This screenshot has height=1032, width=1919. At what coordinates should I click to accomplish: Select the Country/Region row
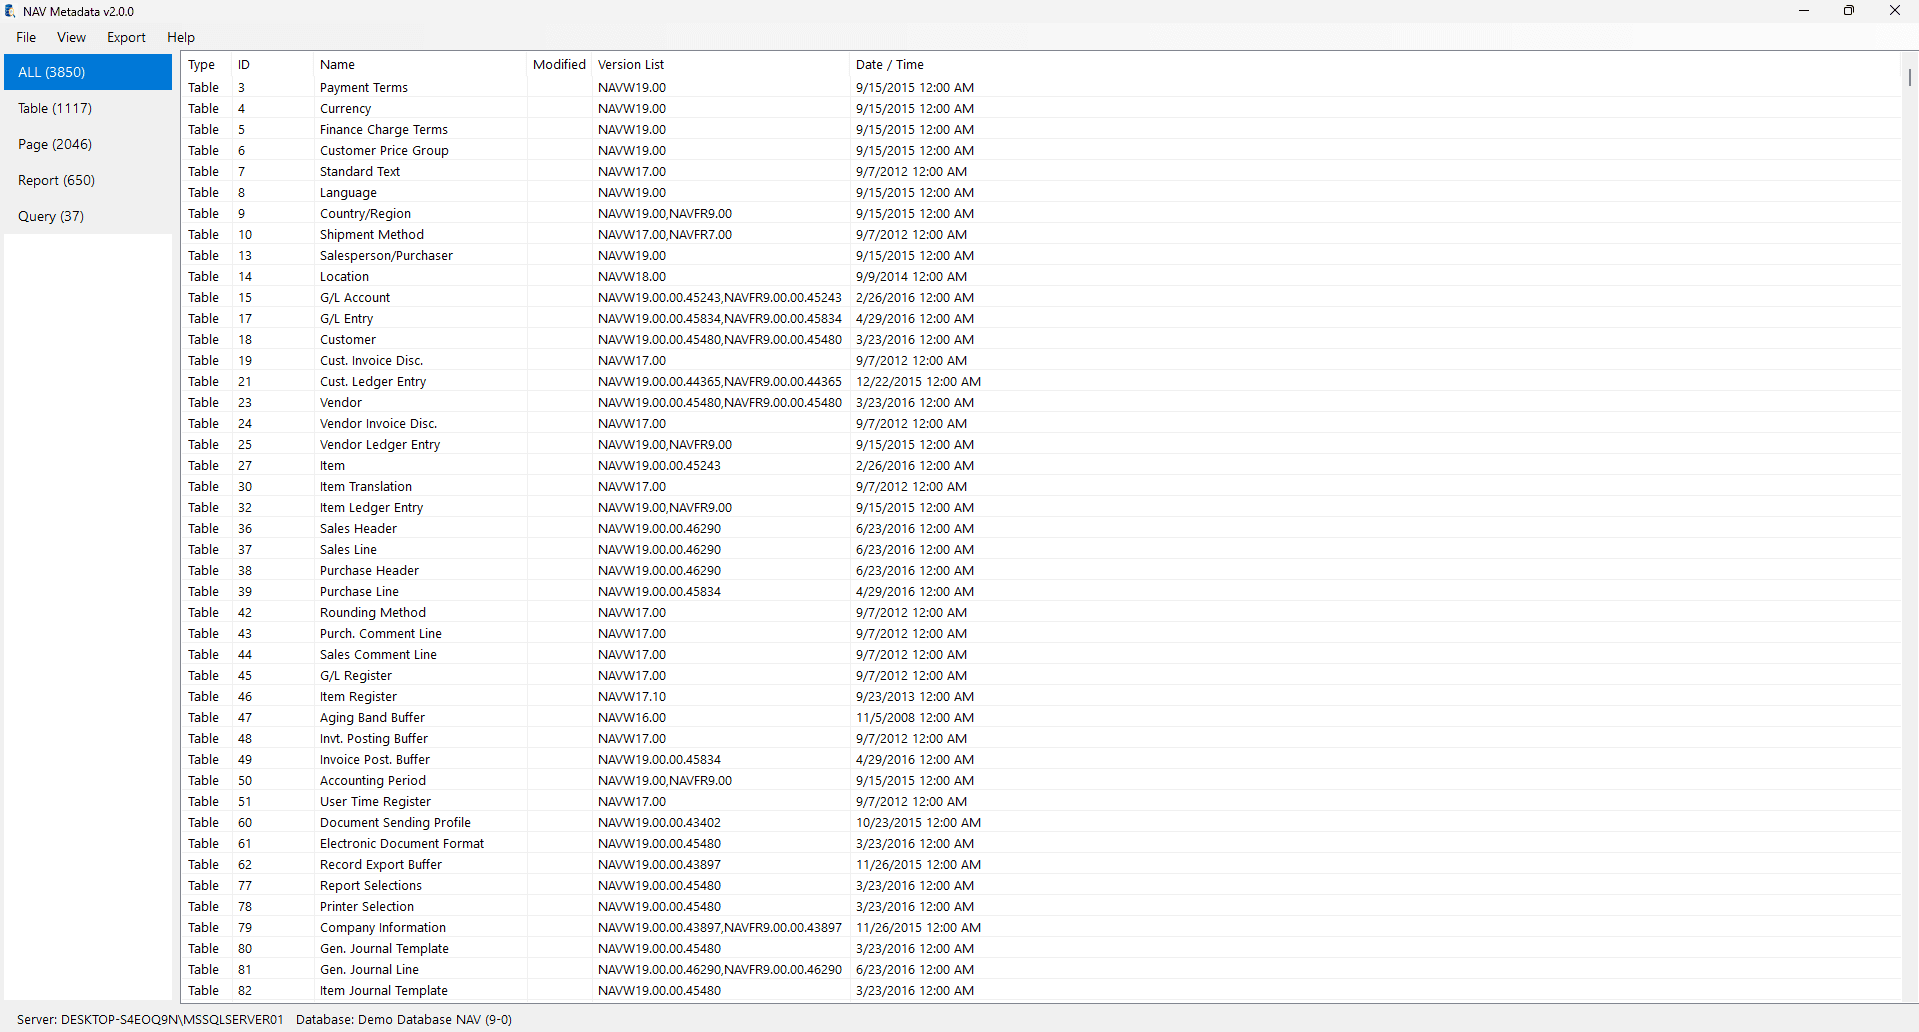1041,213
